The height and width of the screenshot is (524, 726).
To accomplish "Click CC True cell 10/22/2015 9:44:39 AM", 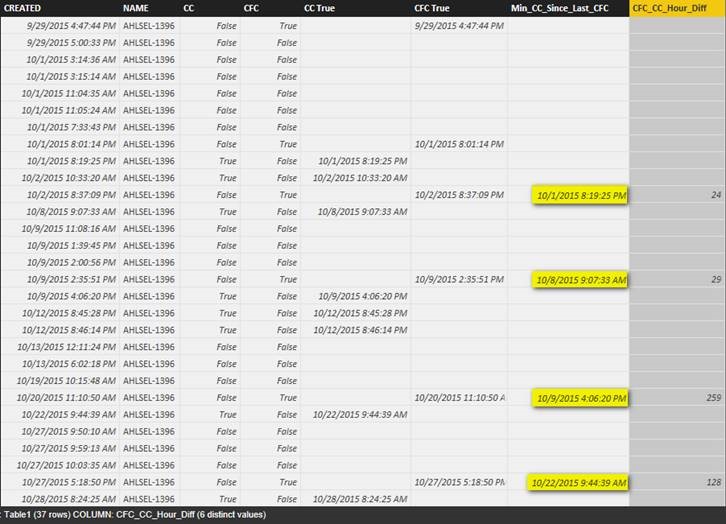I will (360, 414).
